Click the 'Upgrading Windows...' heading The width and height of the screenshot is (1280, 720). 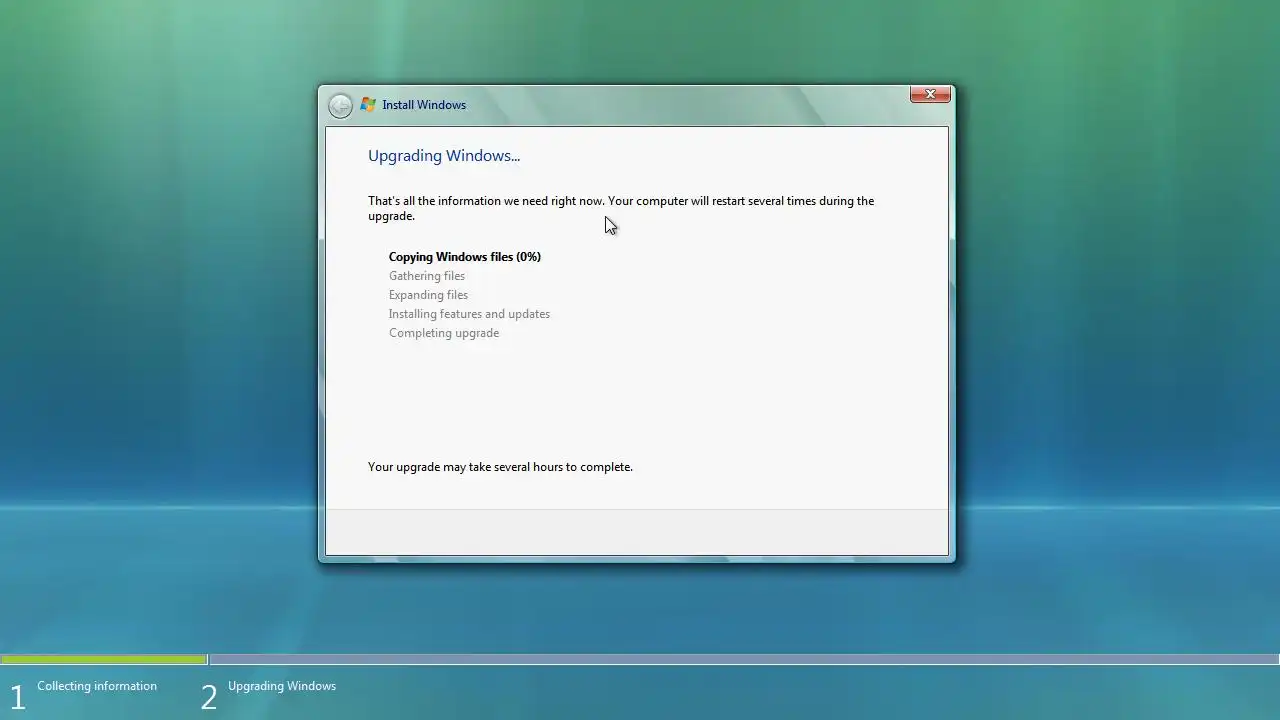point(444,156)
